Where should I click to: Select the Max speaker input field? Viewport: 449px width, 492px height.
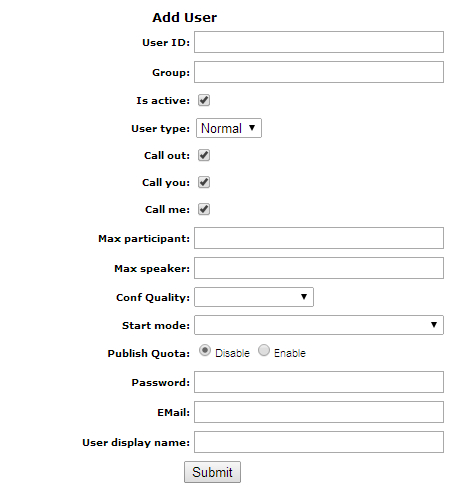pos(319,268)
